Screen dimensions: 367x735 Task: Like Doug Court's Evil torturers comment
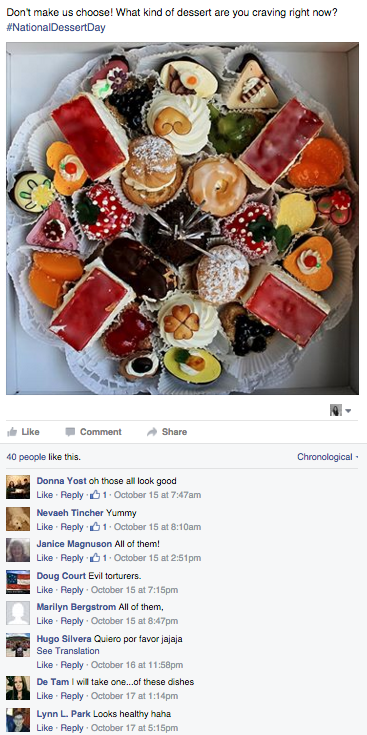tap(45, 590)
